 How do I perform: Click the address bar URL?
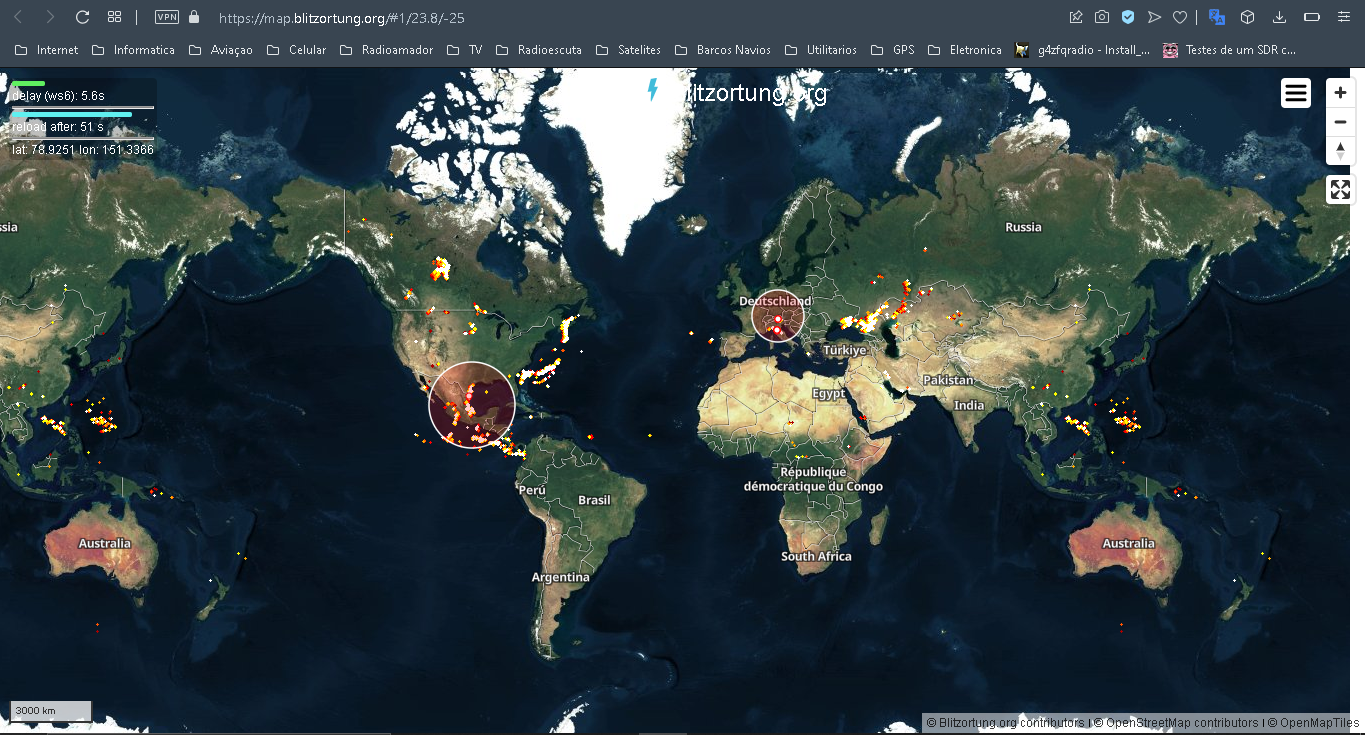[341, 18]
